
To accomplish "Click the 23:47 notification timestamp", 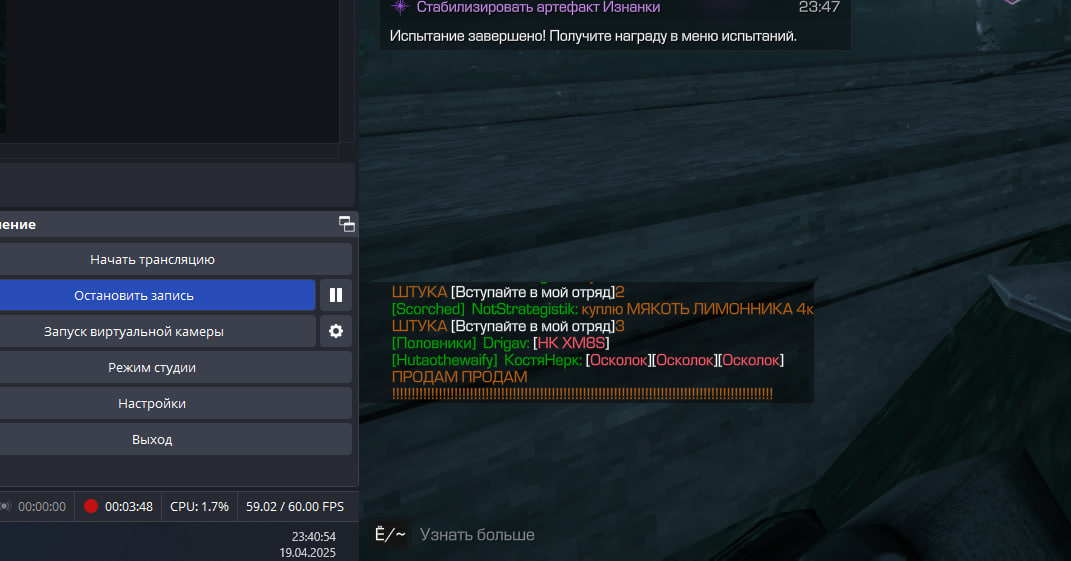I will click(x=819, y=8).
